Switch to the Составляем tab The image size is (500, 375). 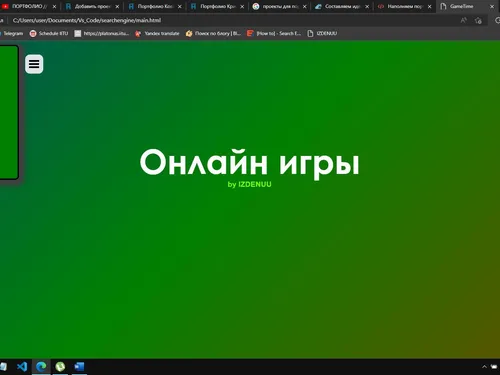pyautogui.click(x=342, y=6)
